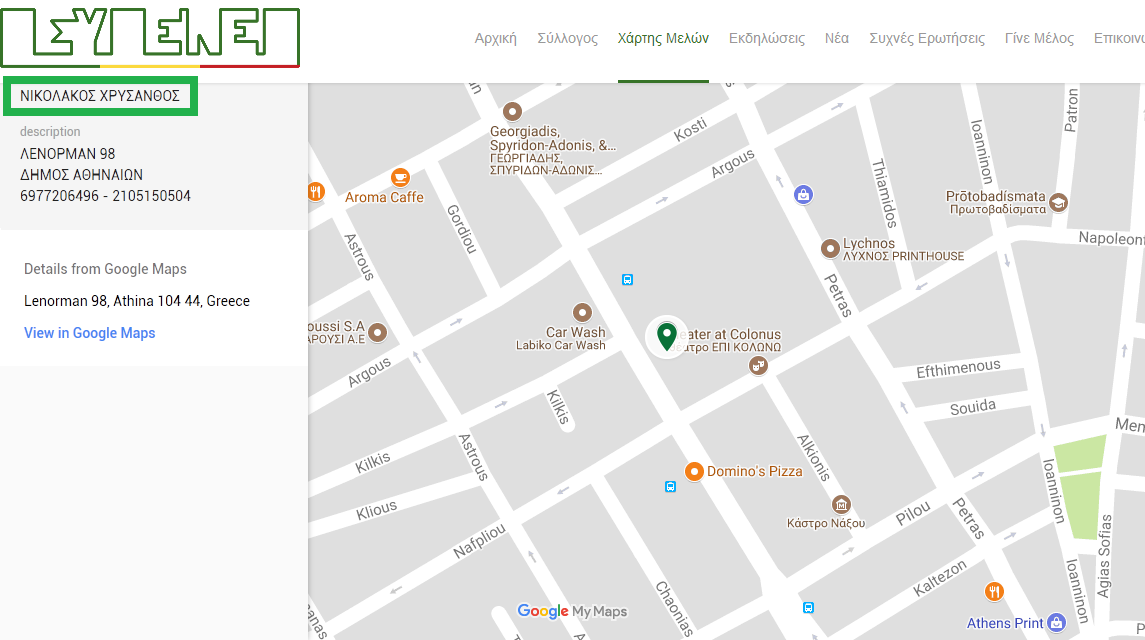Select the Kastro Naxou museum marker
The image size is (1145, 640).
(x=841, y=504)
